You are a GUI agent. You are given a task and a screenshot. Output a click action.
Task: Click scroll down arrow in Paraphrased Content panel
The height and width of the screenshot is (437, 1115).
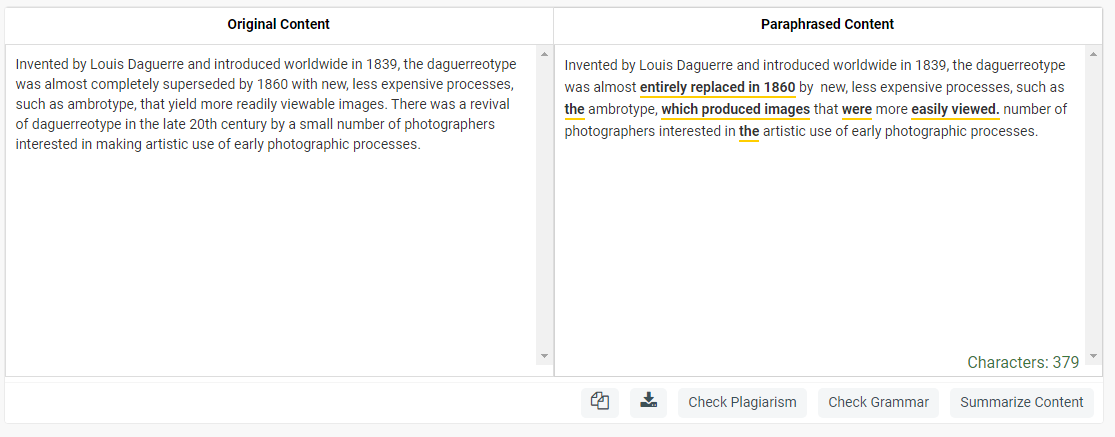click(1093, 356)
